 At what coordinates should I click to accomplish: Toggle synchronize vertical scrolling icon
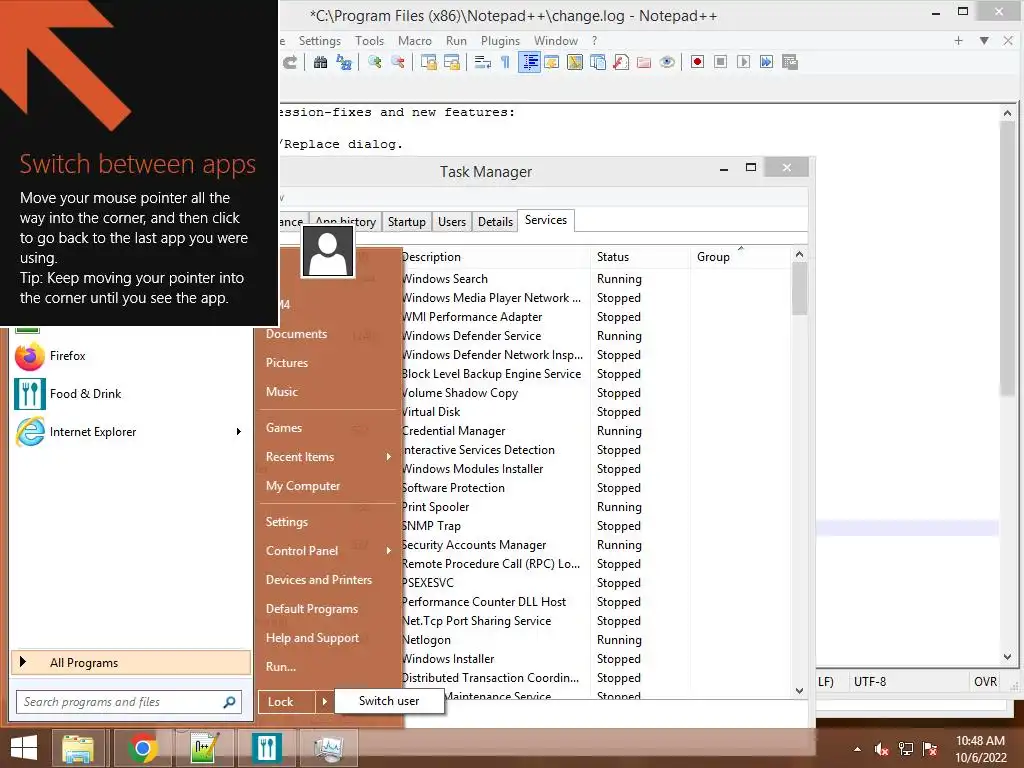pos(429,62)
